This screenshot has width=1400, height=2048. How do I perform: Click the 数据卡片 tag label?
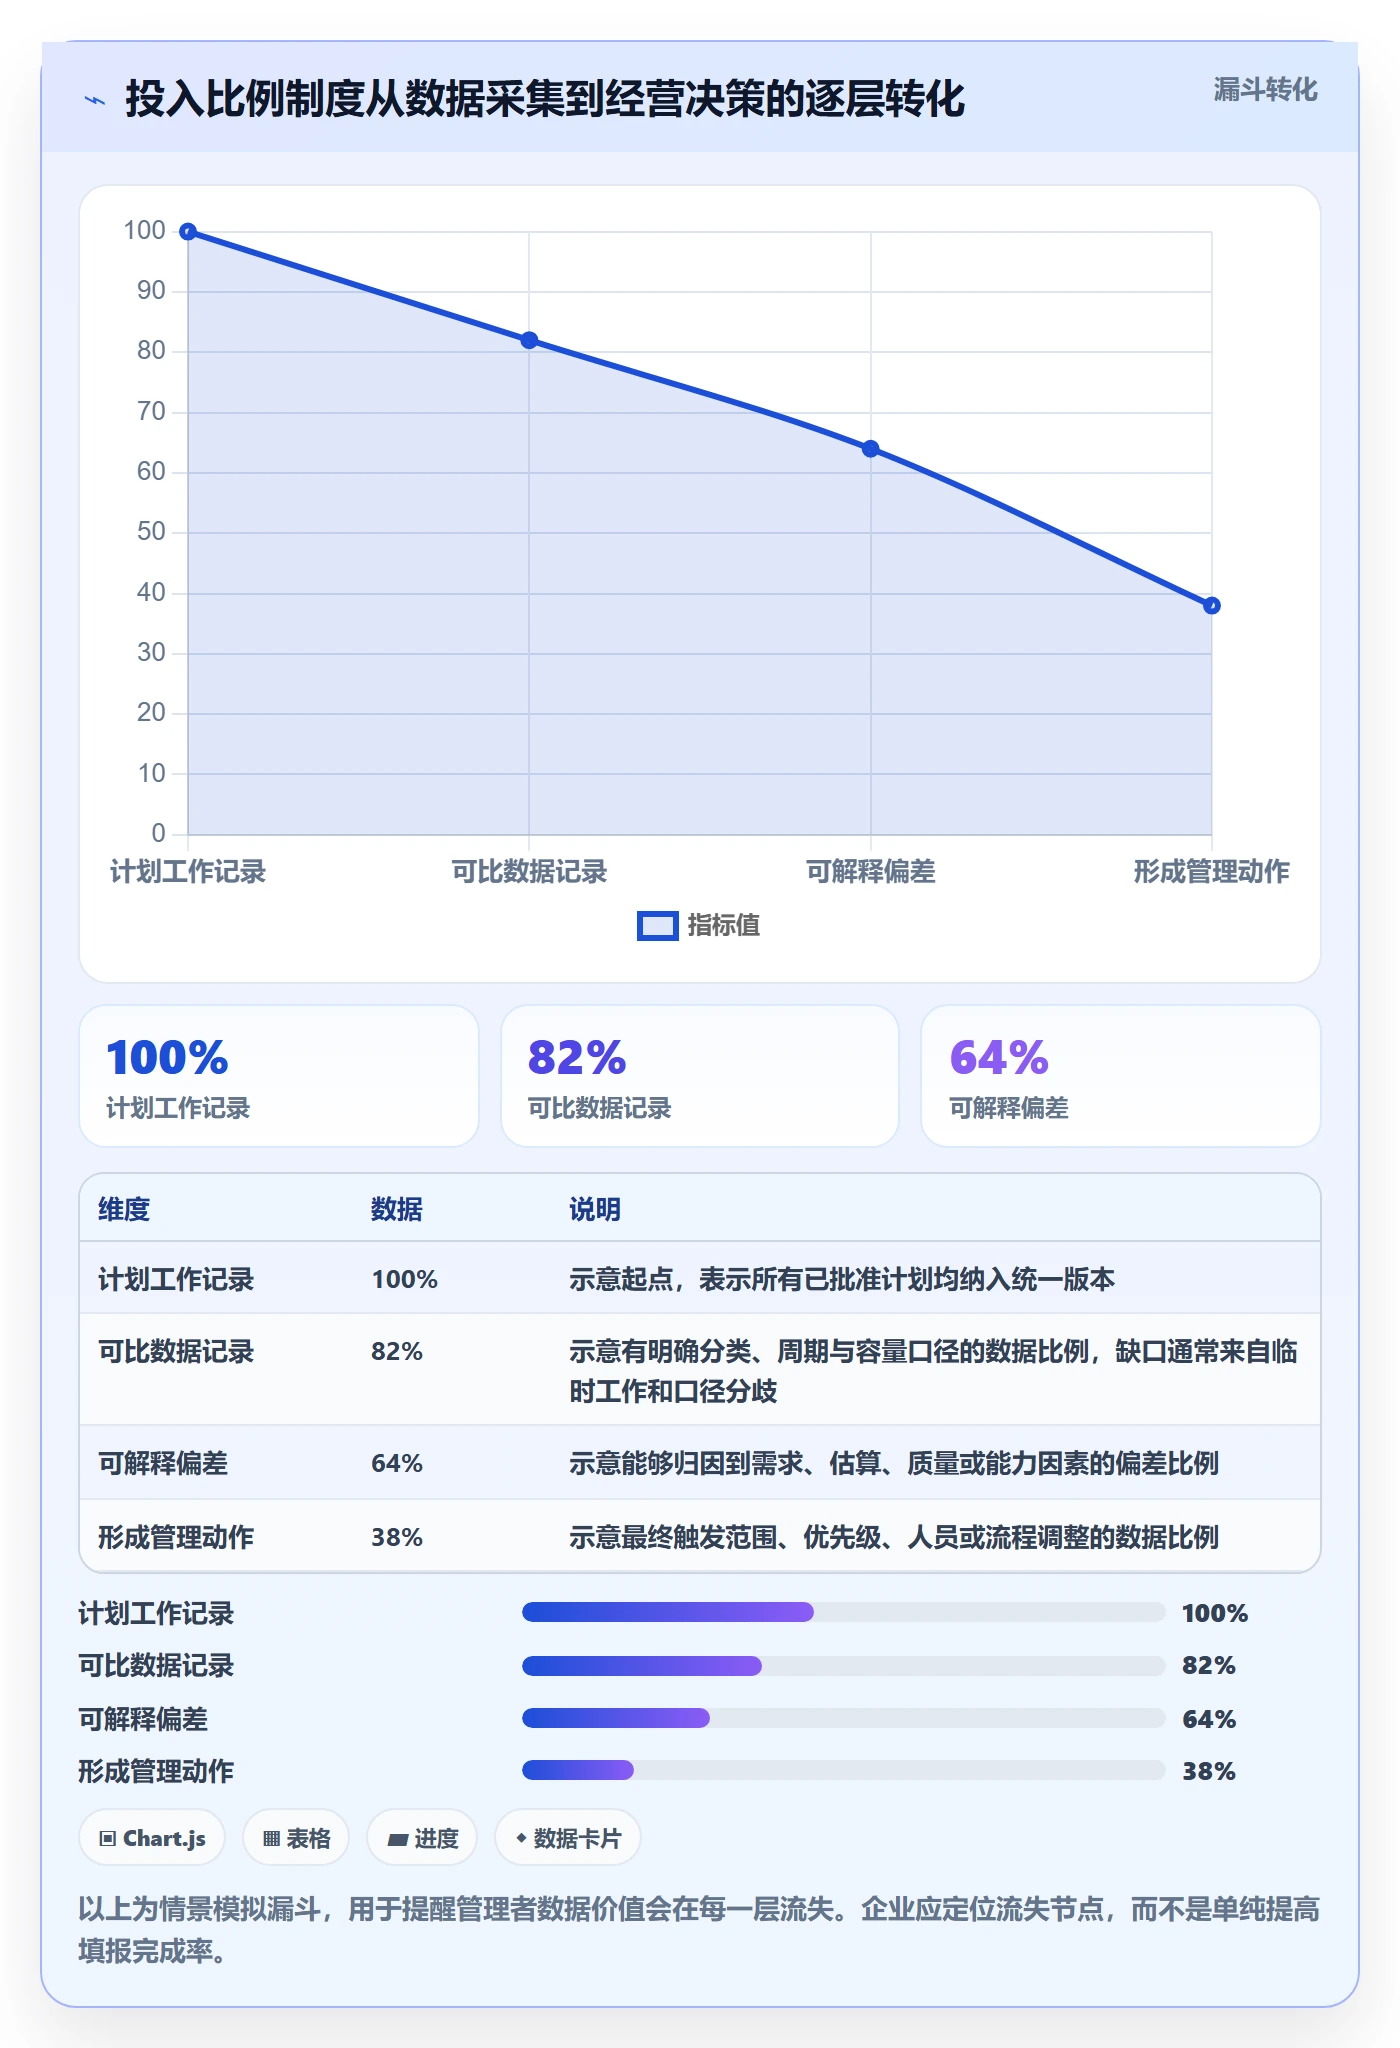[x=577, y=1839]
